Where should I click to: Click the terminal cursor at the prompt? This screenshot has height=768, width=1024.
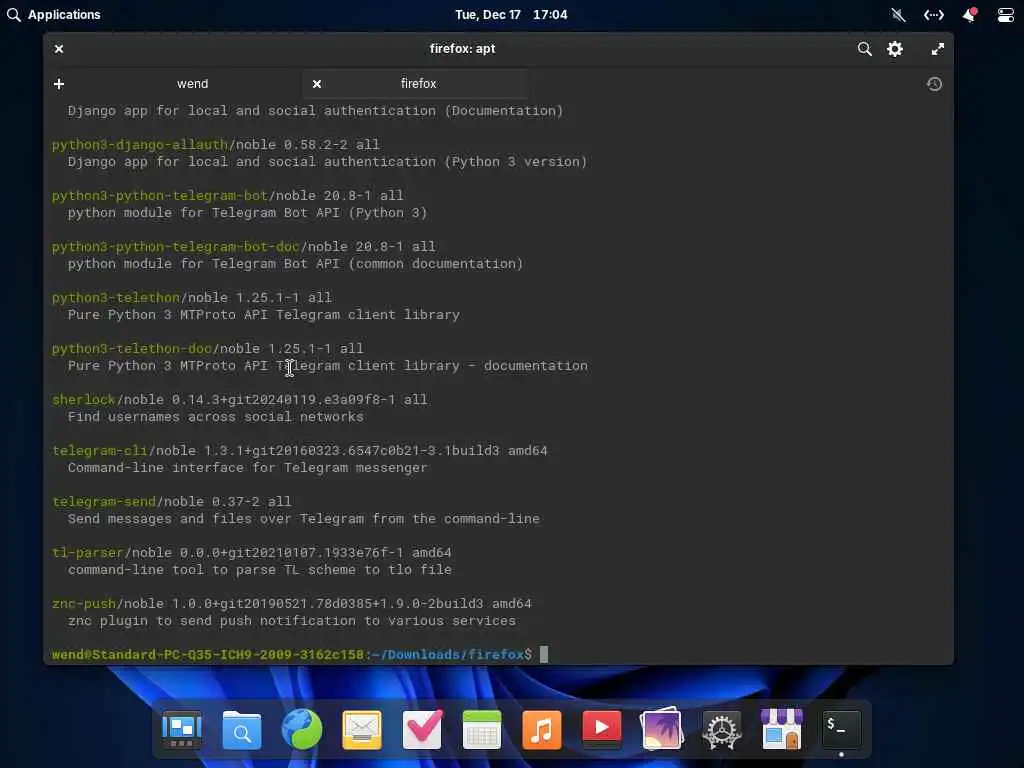click(x=544, y=654)
